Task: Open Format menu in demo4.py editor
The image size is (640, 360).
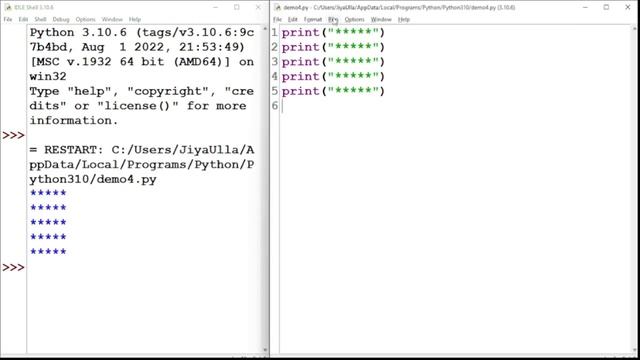Action: coord(313,19)
